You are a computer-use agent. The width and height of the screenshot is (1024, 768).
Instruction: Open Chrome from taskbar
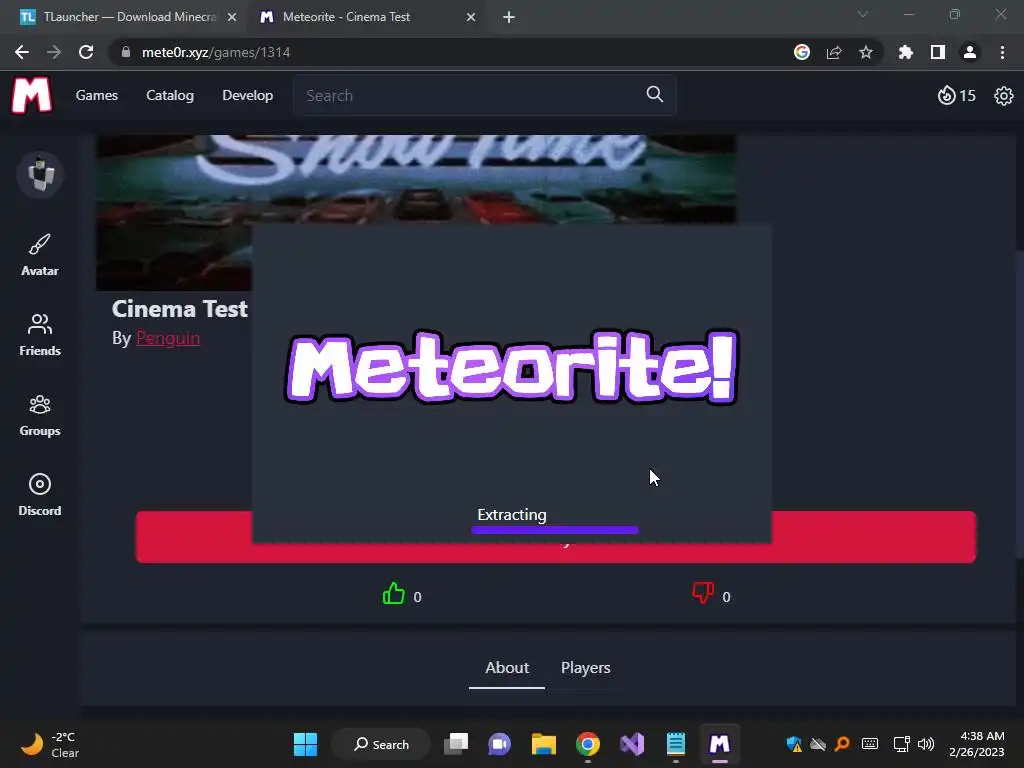pos(588,744)
